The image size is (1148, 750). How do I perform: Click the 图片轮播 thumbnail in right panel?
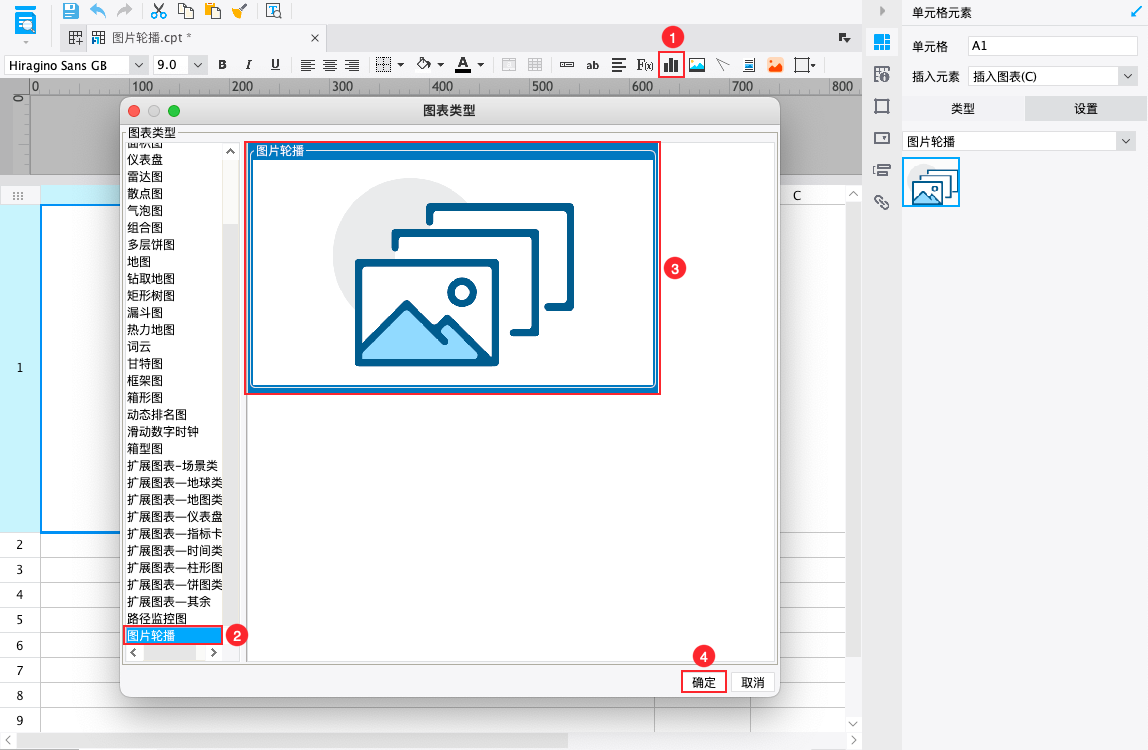[x=931, y=182]
